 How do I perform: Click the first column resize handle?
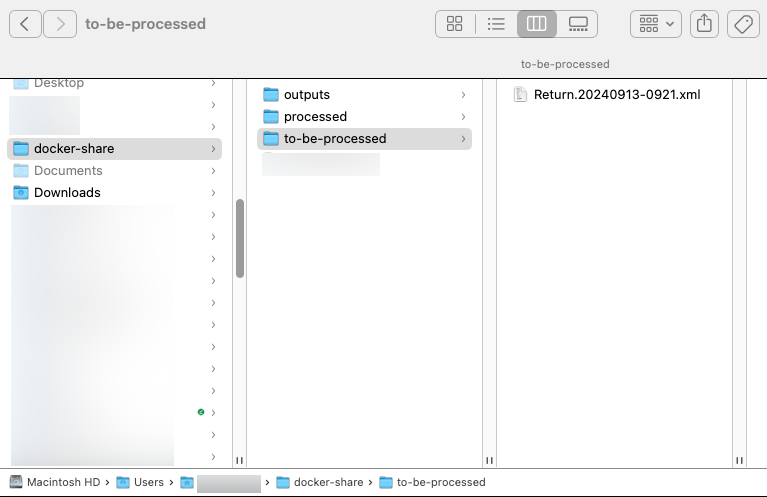[x=240, y=461]
